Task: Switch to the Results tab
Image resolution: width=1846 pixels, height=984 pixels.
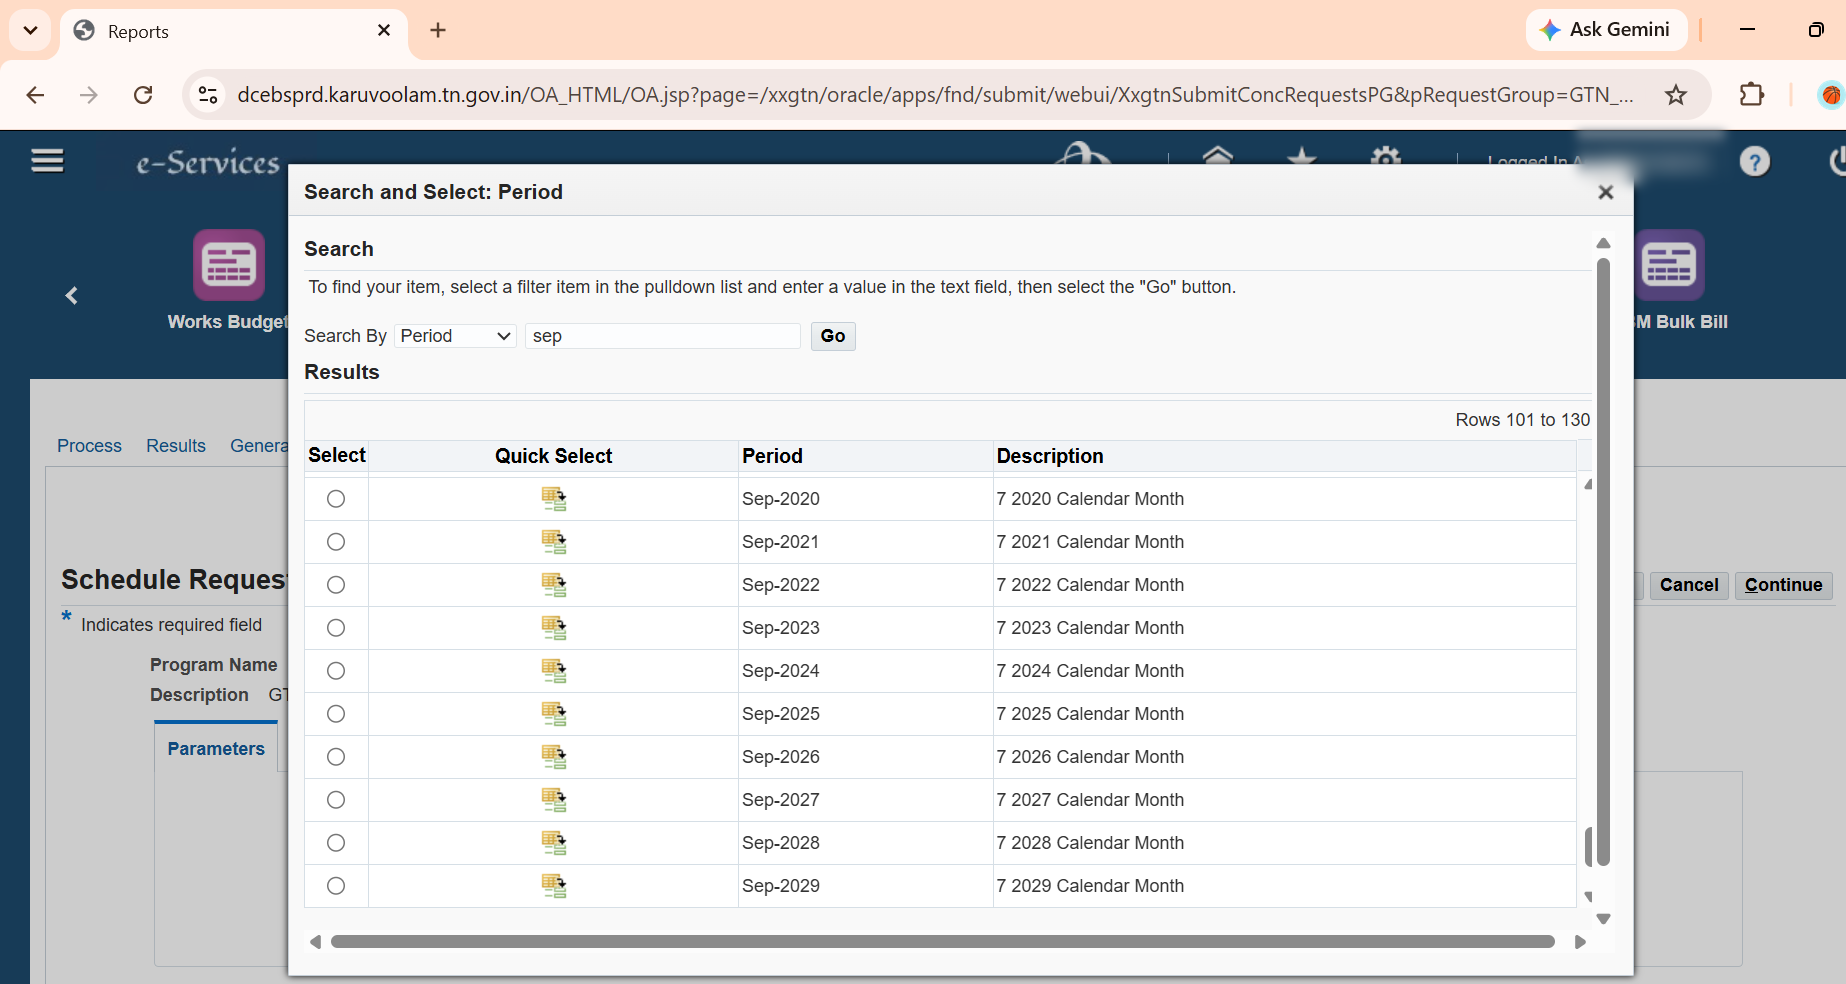Action: [x=176, y=446]
